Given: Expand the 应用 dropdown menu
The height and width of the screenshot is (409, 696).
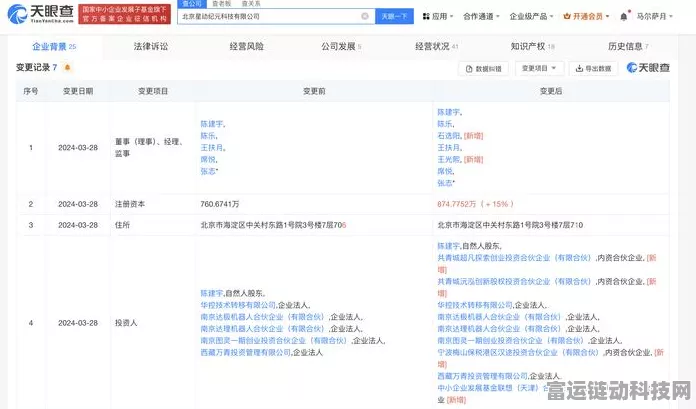Looking at the screenshot, I should point(437,16).
